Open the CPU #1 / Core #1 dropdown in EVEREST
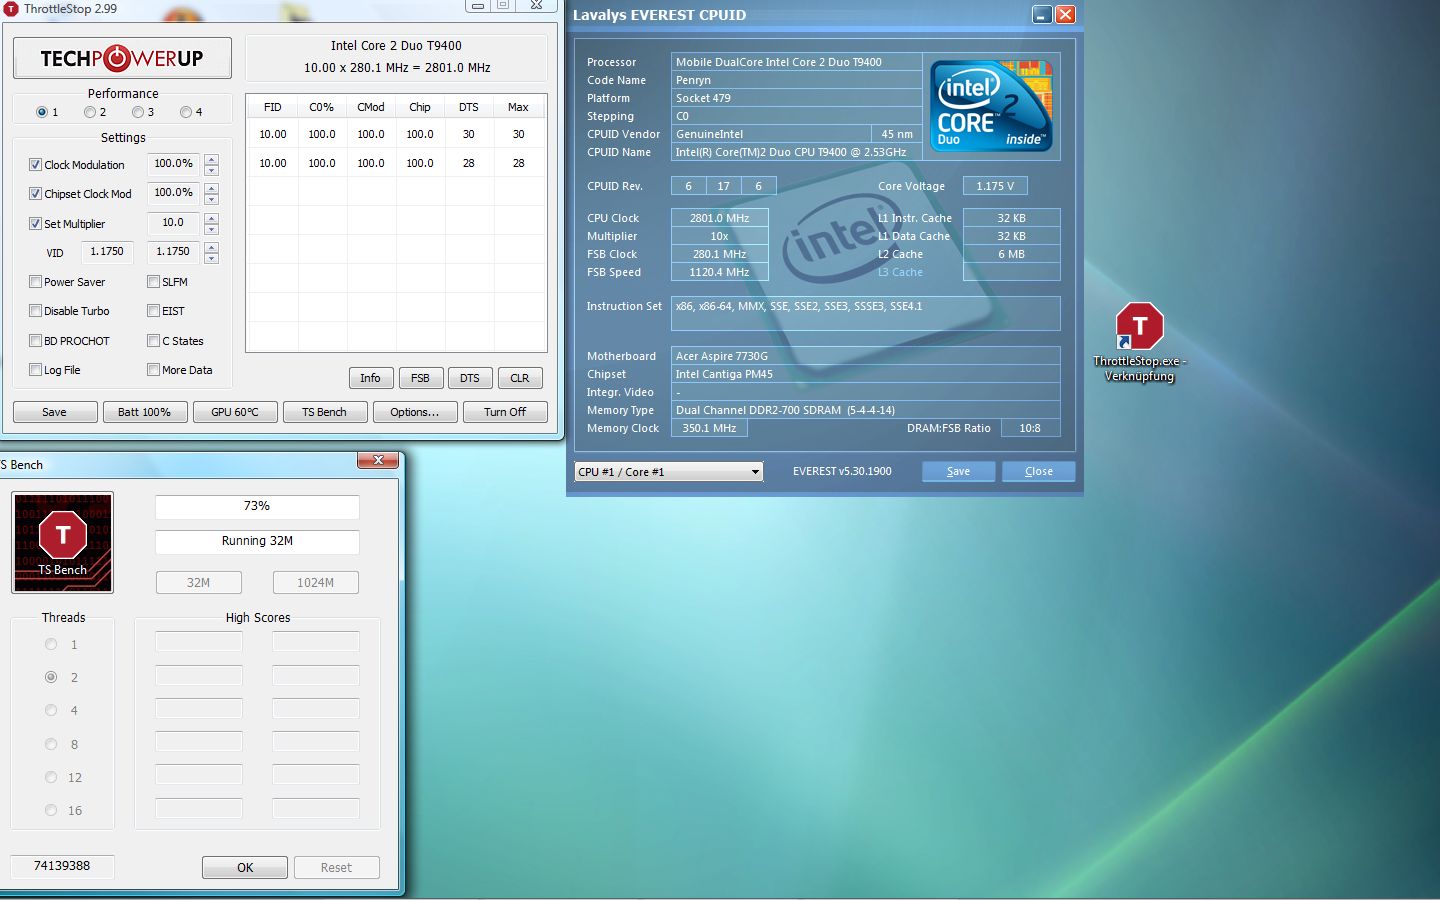 [669, 472]
